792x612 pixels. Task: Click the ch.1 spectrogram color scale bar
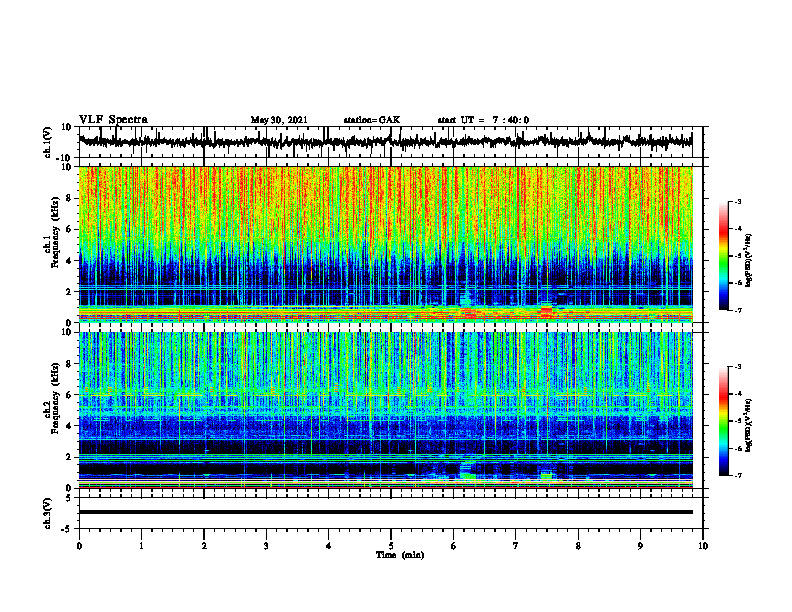click(x=723, y=256)
